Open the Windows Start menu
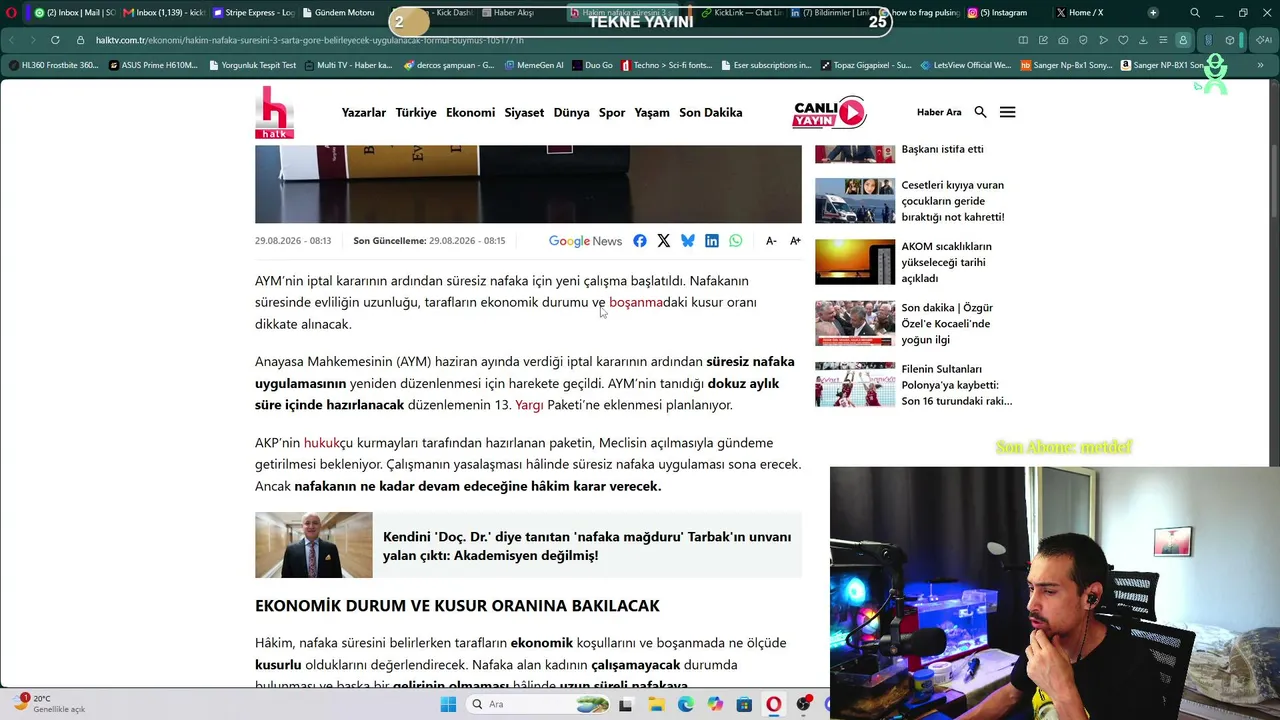Screen dimensions: 1280x720 coord(448,704)
